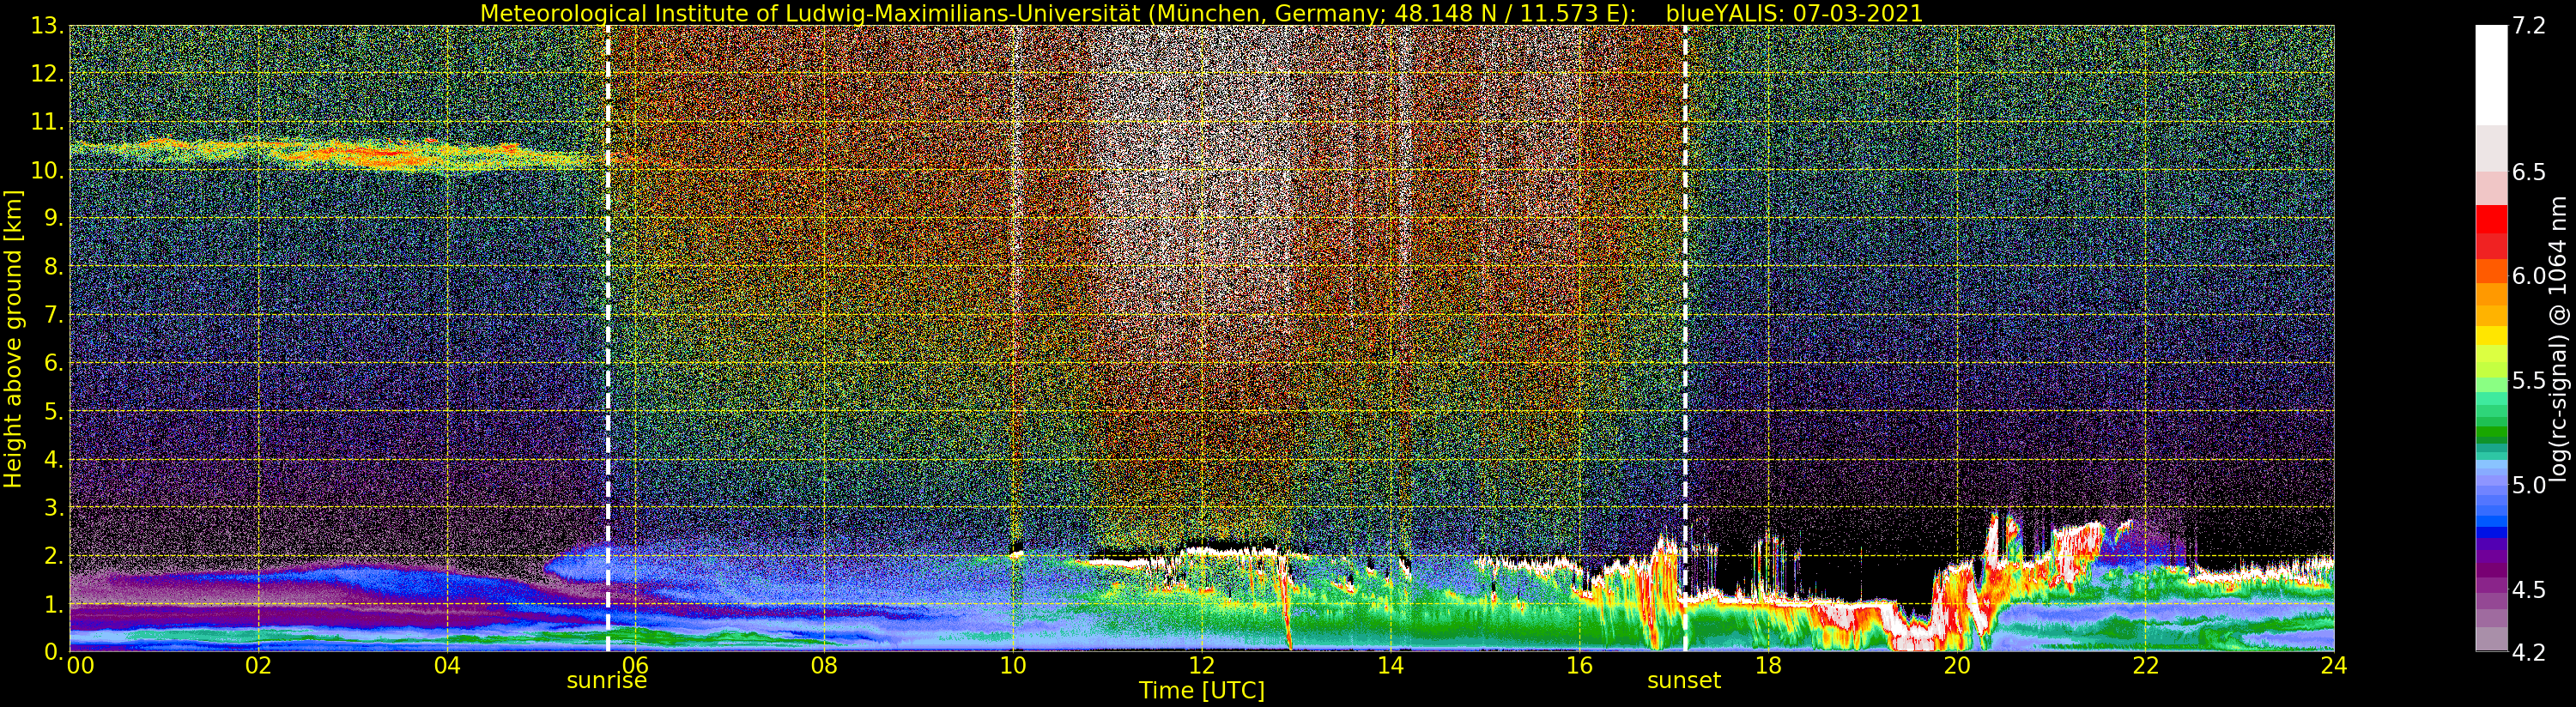This screenshot has width=2576, height=707.
Task: Click the 'Height above ground [km]' axis label
Action: (x=13, y=339)
